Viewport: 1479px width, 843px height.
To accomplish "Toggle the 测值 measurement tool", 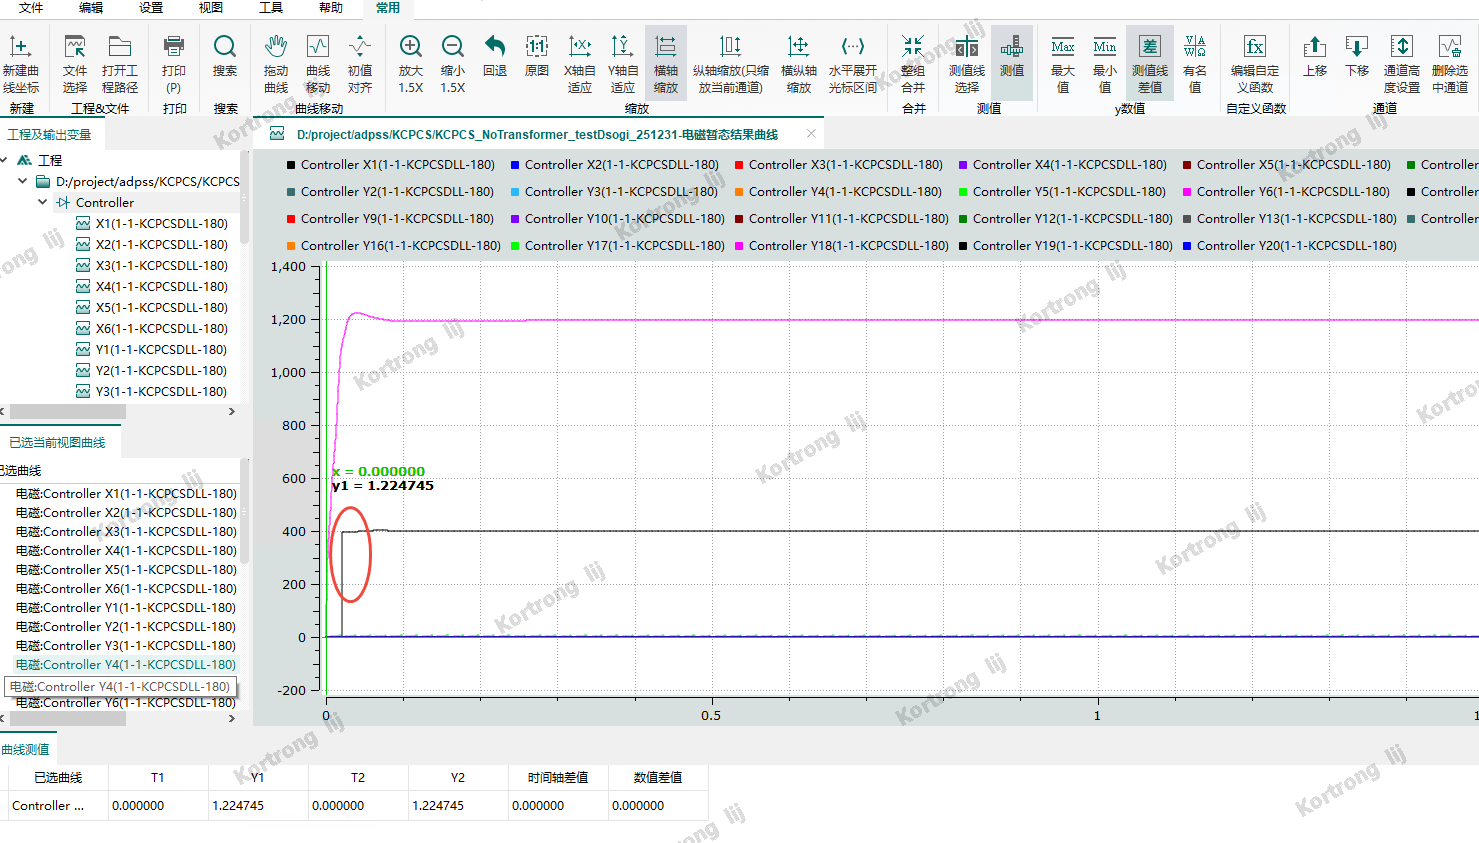I will pyautogui.click(x=1011, y=46).
